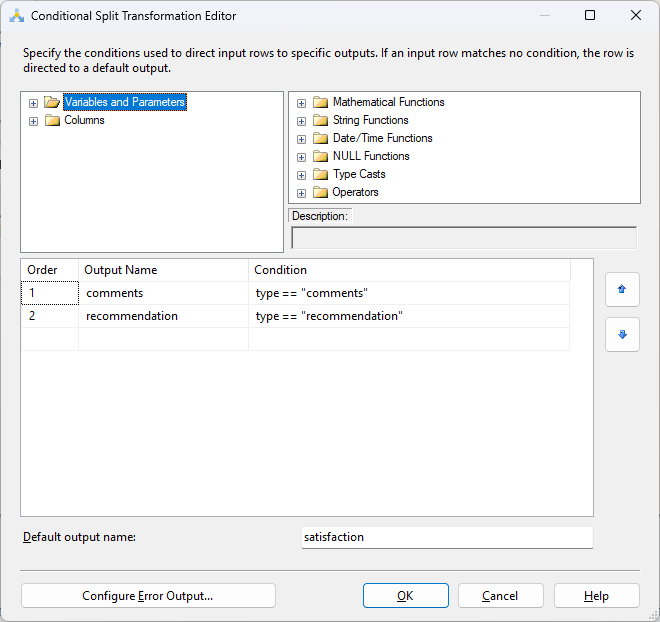Click the String Functions folder icon
The width and height of the screenshot is (660, 622).
pyautogui.click(x=320, y=120)
